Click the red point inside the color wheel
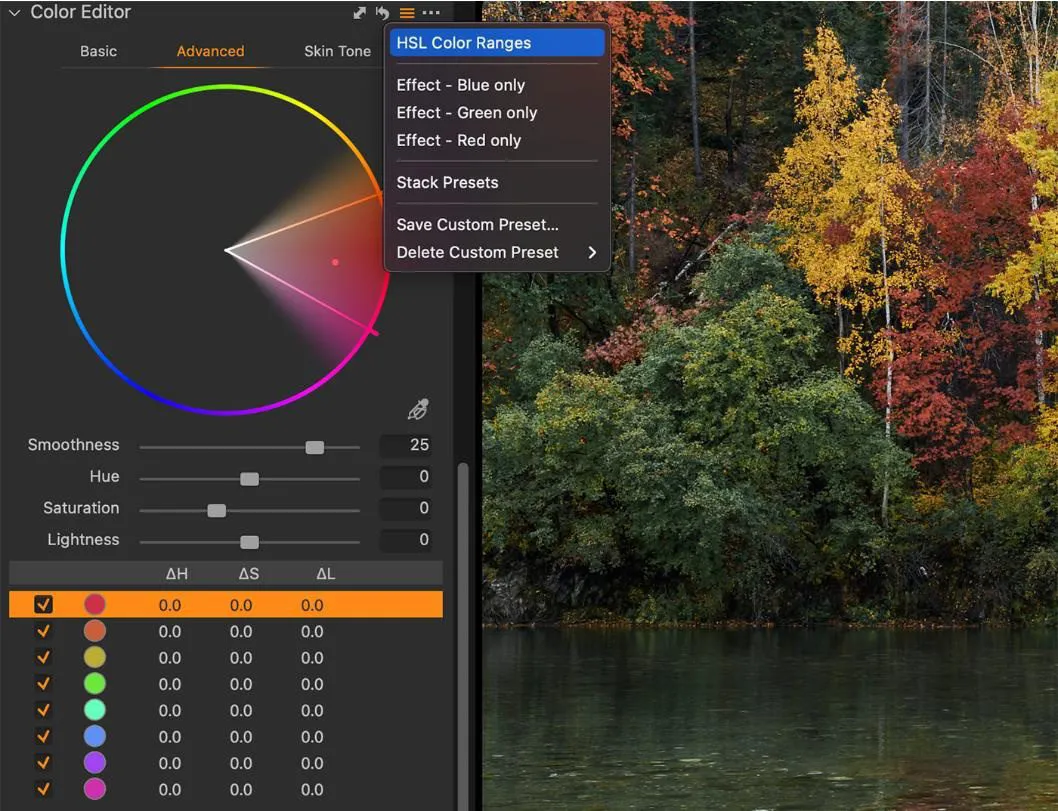Screen dimensions: 1058x811 tap(335, 262)
